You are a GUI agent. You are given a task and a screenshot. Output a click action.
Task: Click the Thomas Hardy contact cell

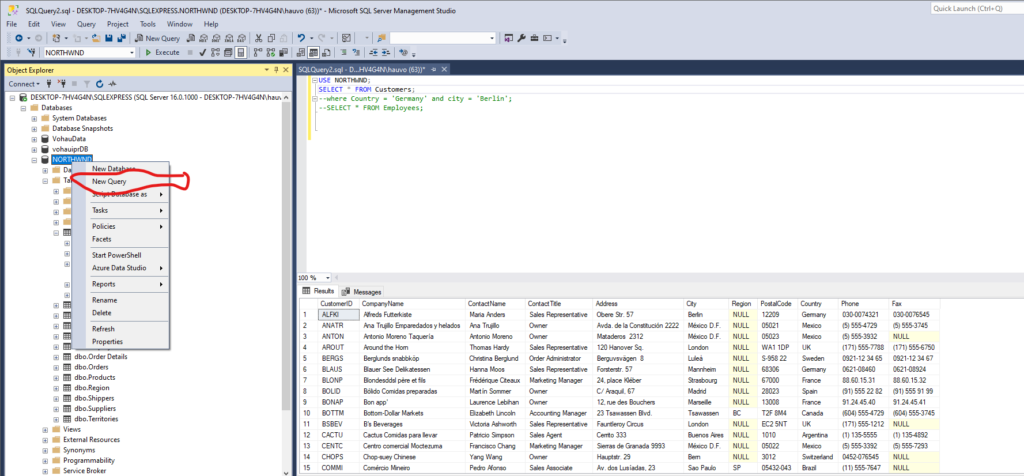point(496,348)
